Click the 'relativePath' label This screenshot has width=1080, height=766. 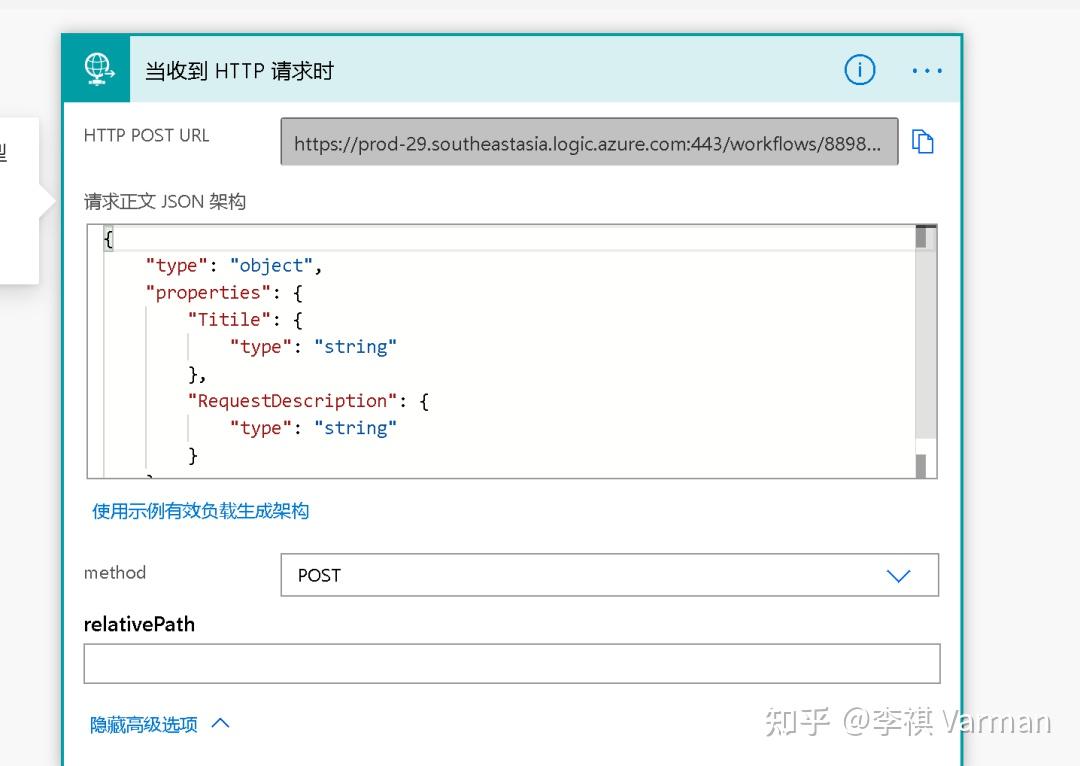[139, 624]
